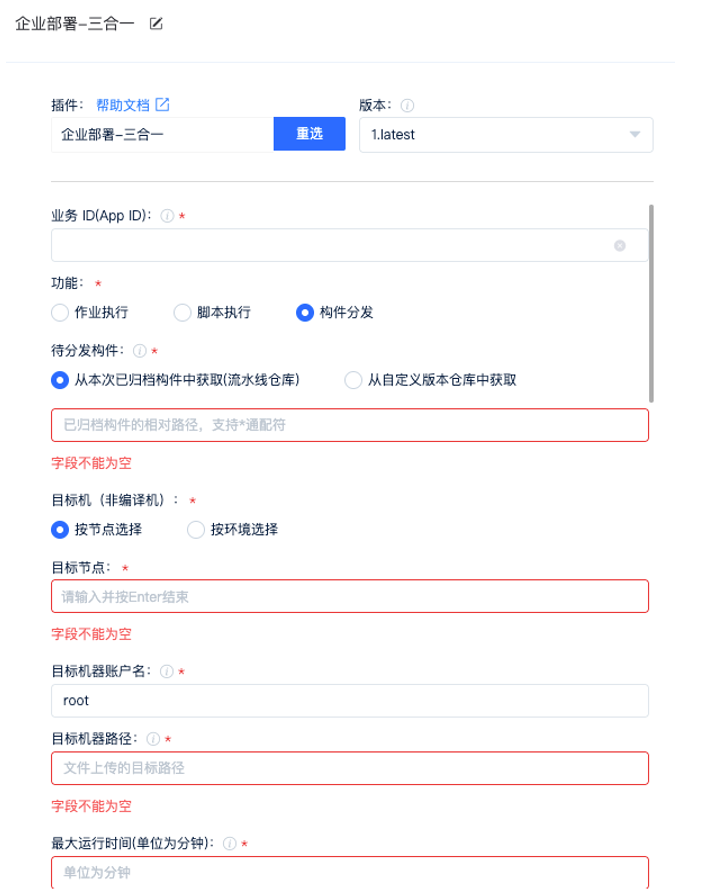
Task: Click the form's vertical scrollbar
Action: (x=652, y=300)
